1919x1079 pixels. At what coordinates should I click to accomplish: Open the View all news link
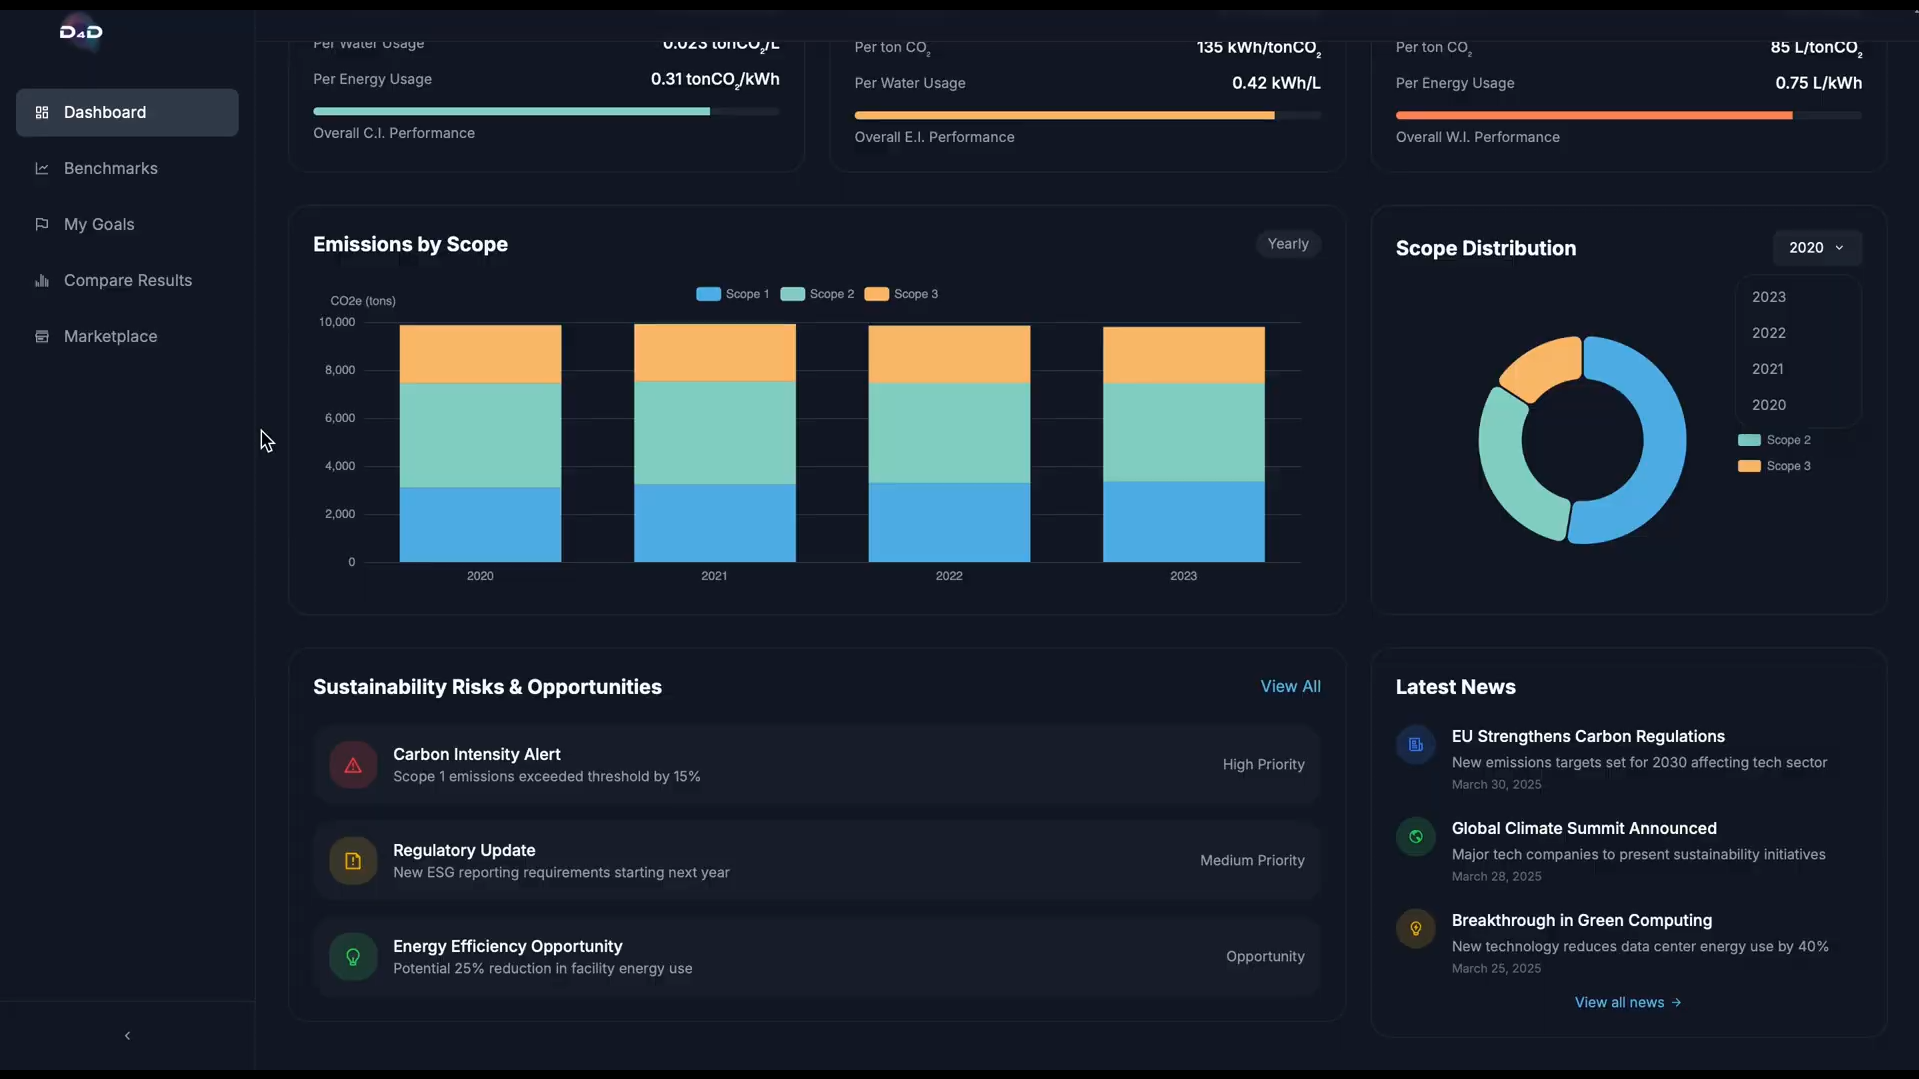(1628, 1002)
